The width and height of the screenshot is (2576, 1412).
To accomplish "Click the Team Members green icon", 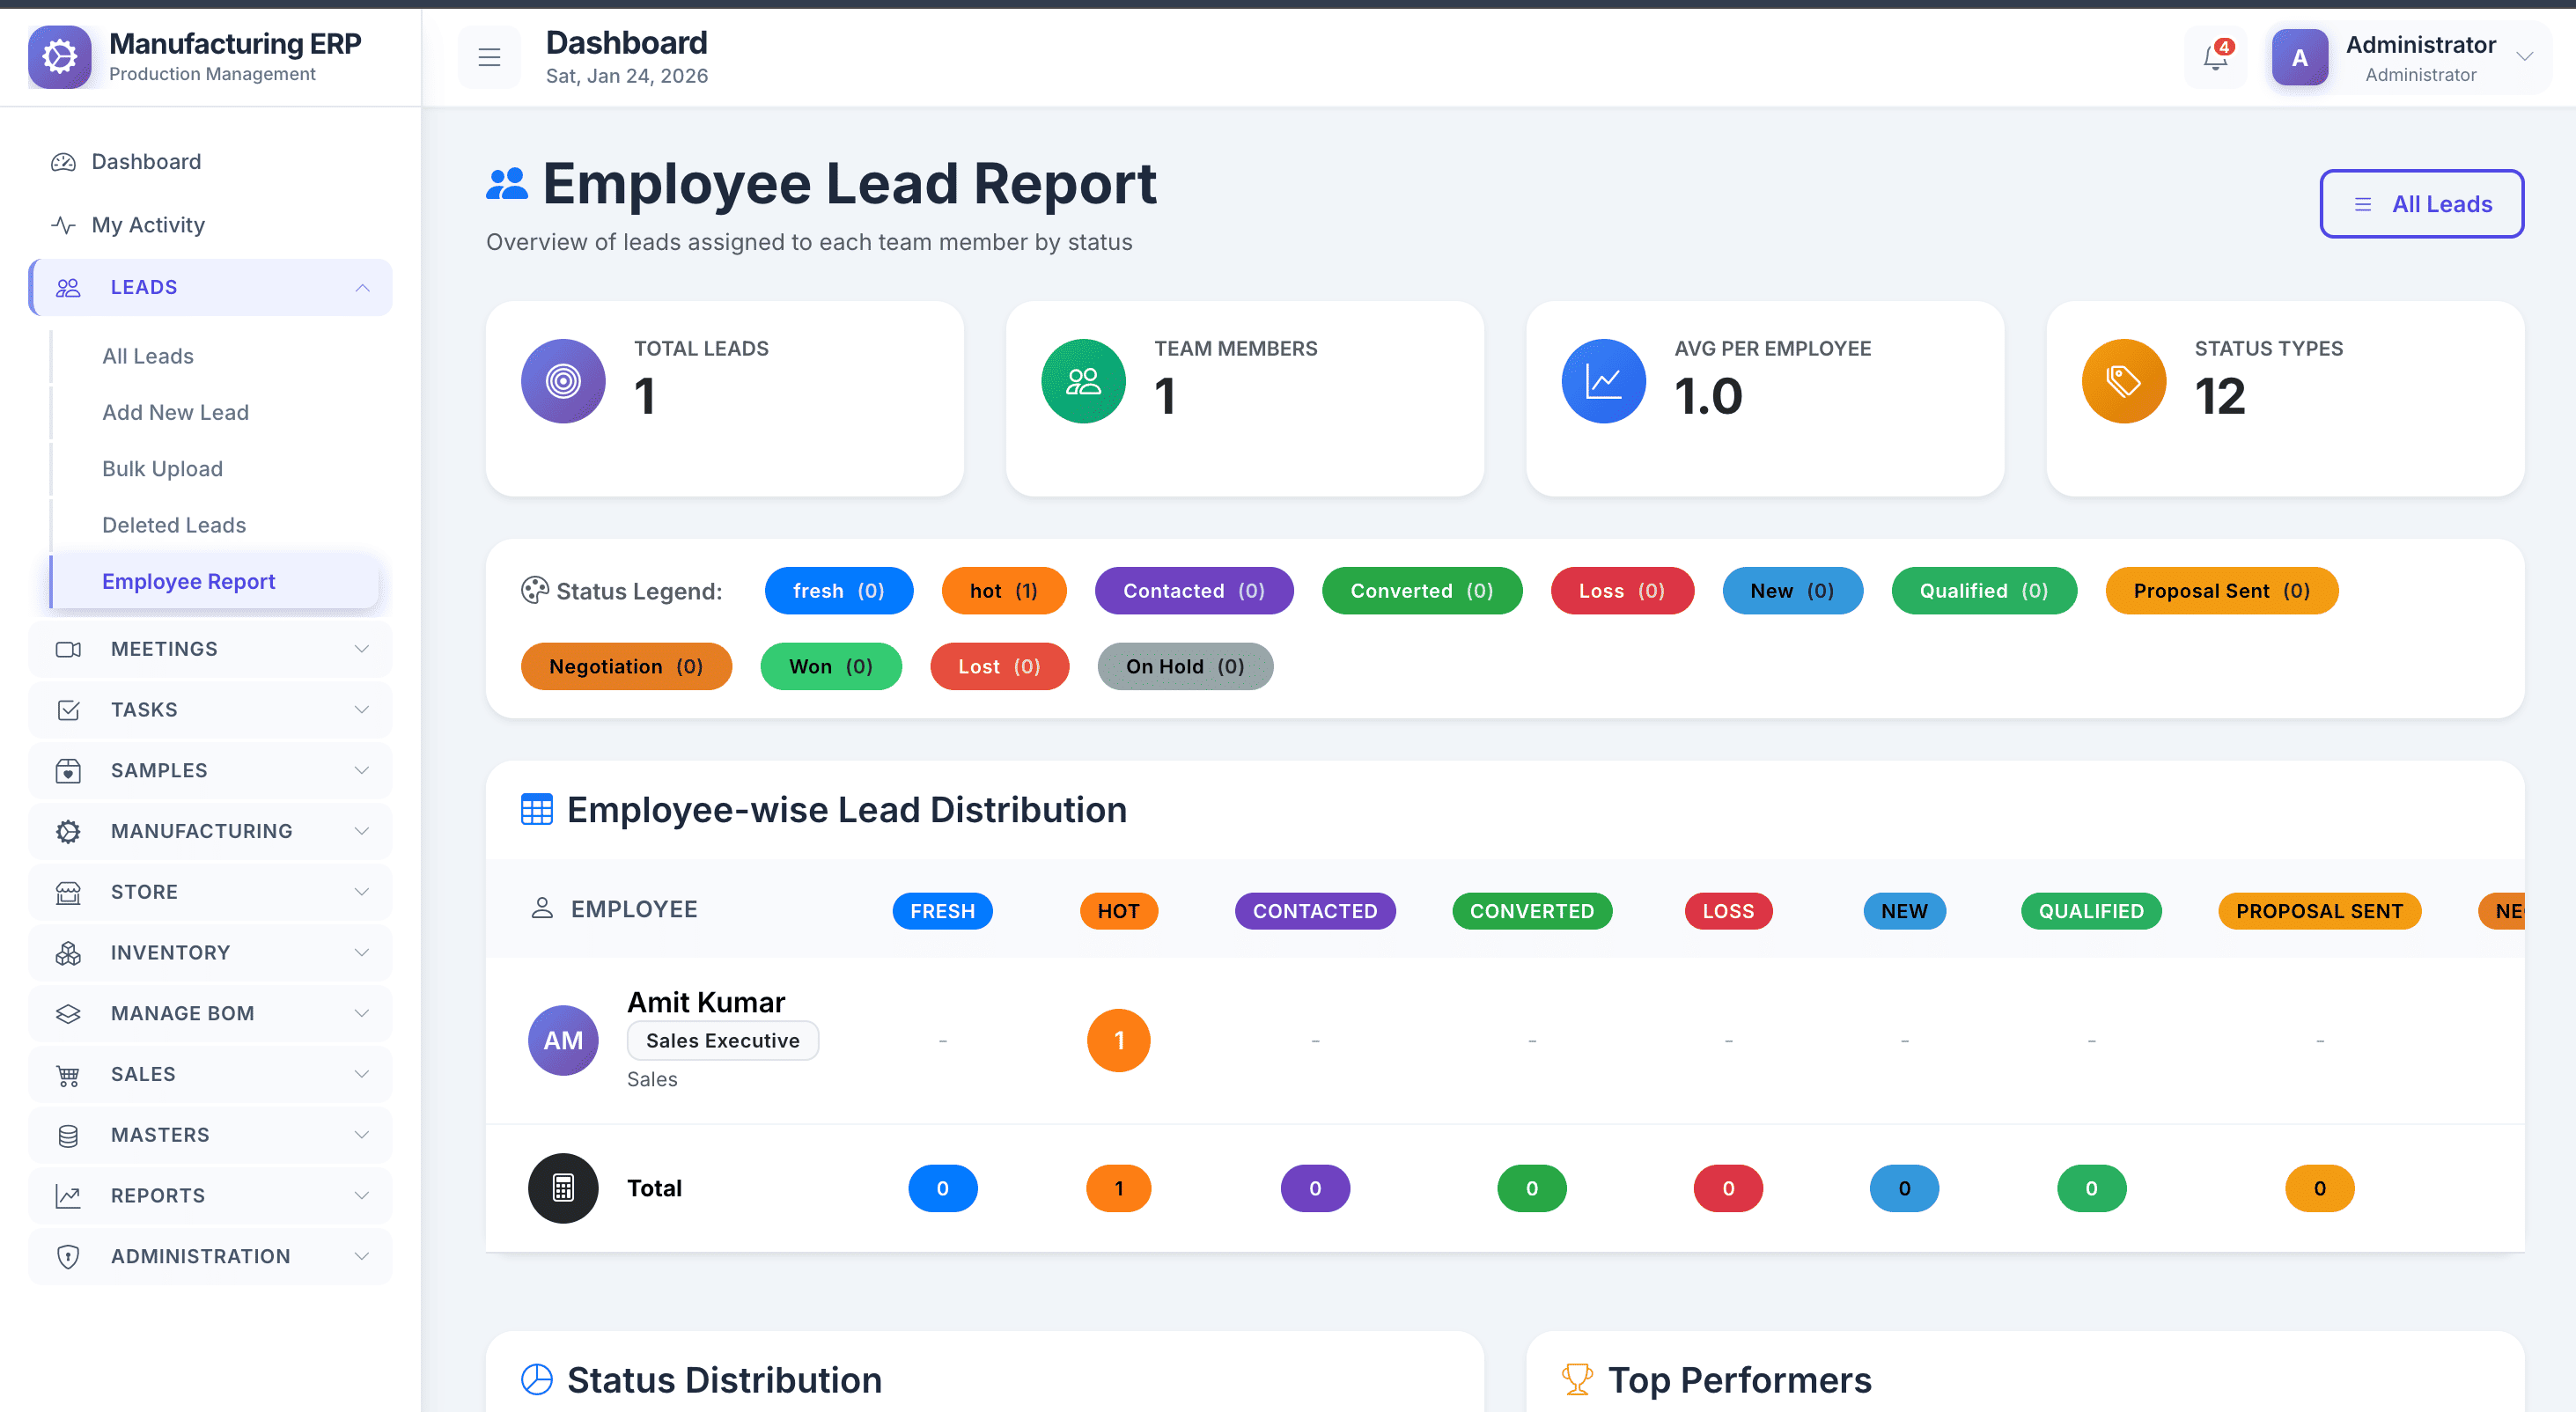I will coord(1083,381).
